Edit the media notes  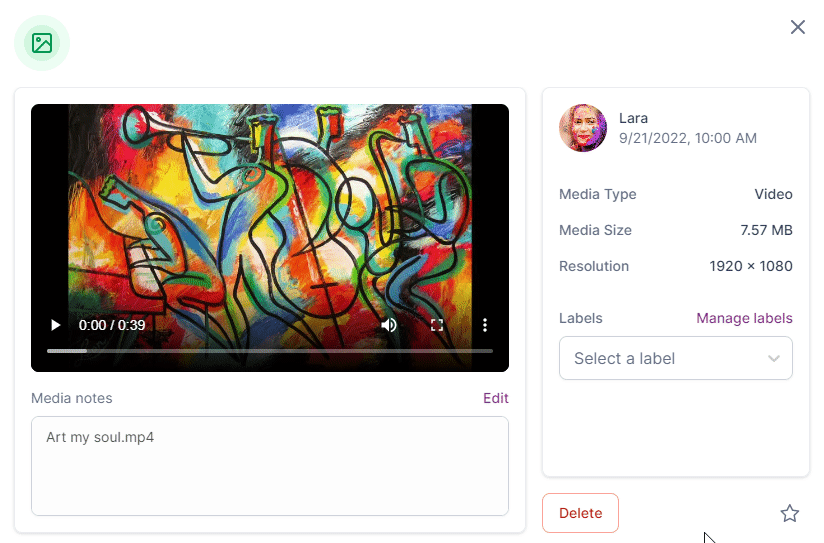point(496,398)
